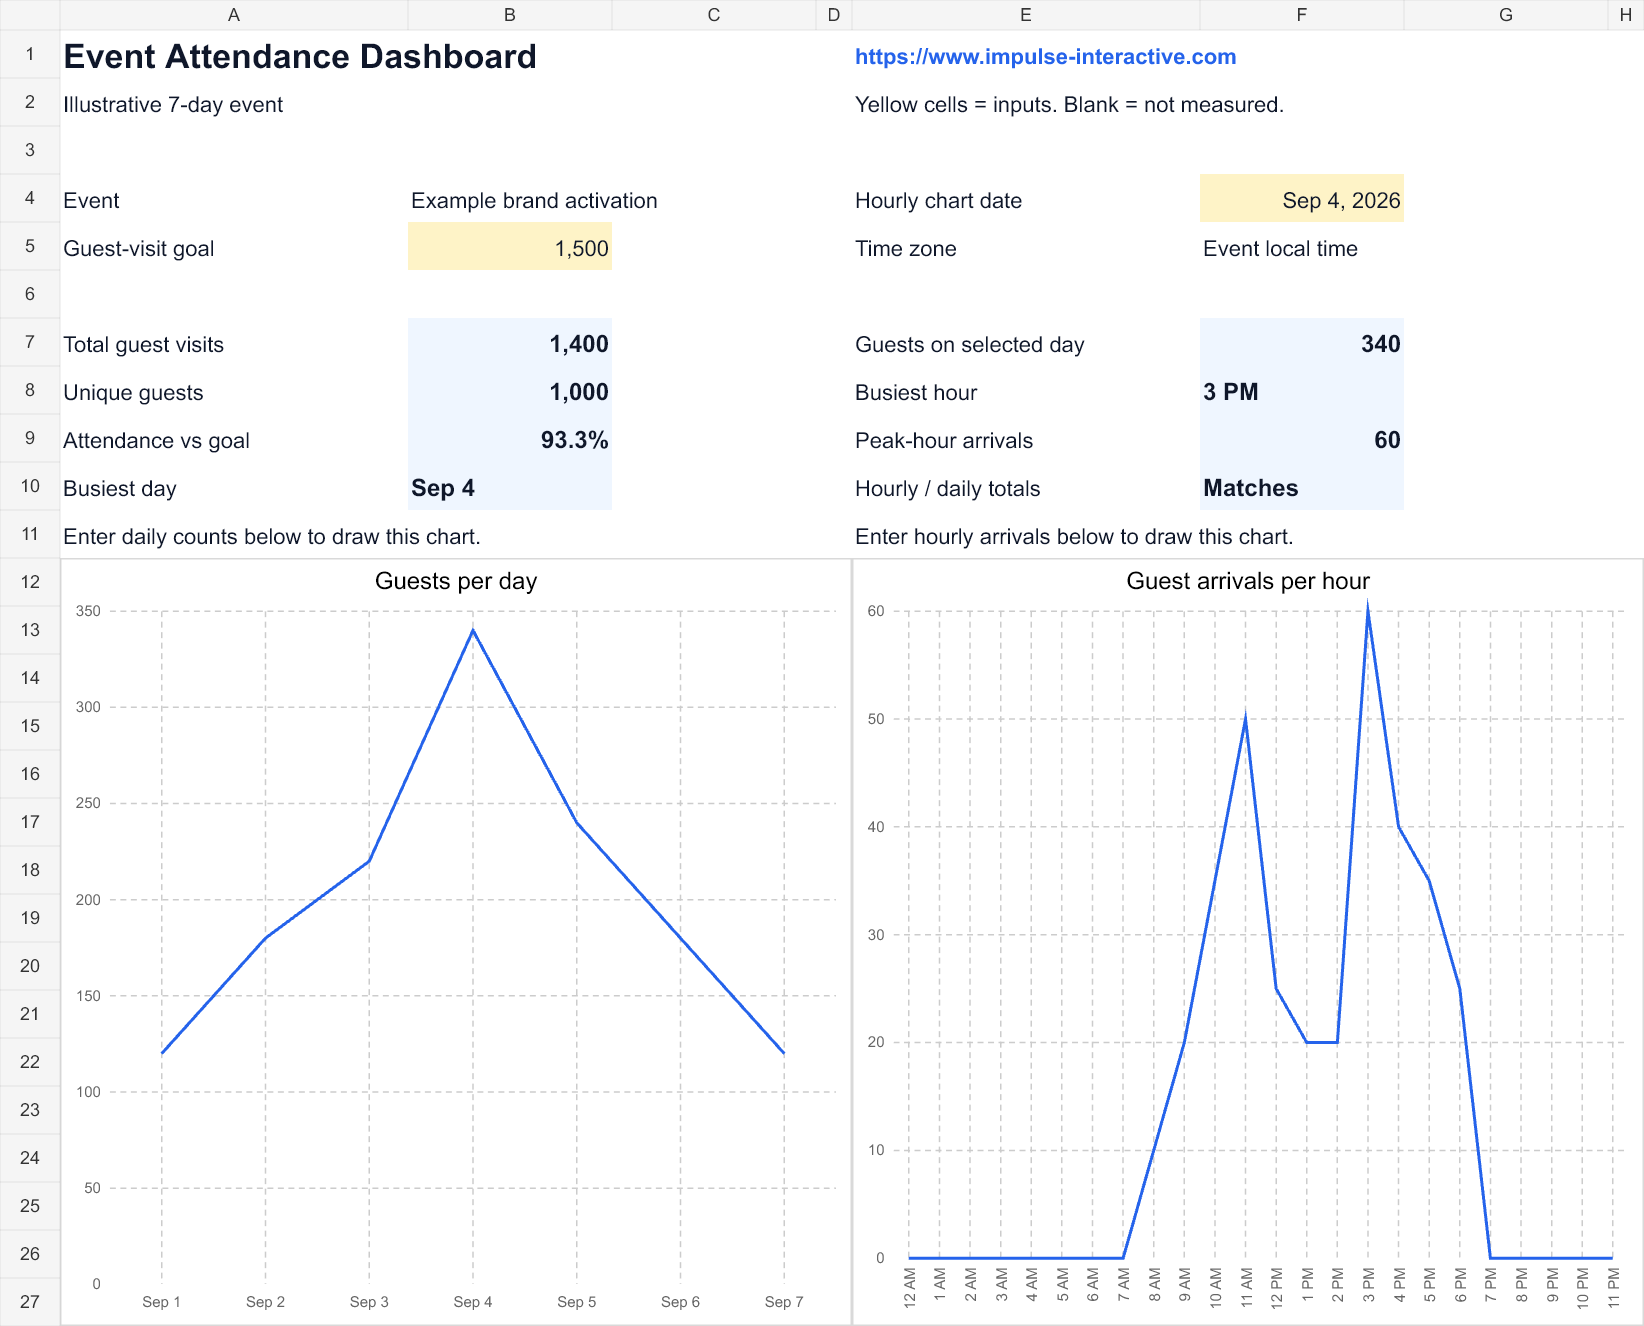1644x1326 pixels.
Task: Click the Peak-hour arrivals value 60
Action: tap(1302, 439)
